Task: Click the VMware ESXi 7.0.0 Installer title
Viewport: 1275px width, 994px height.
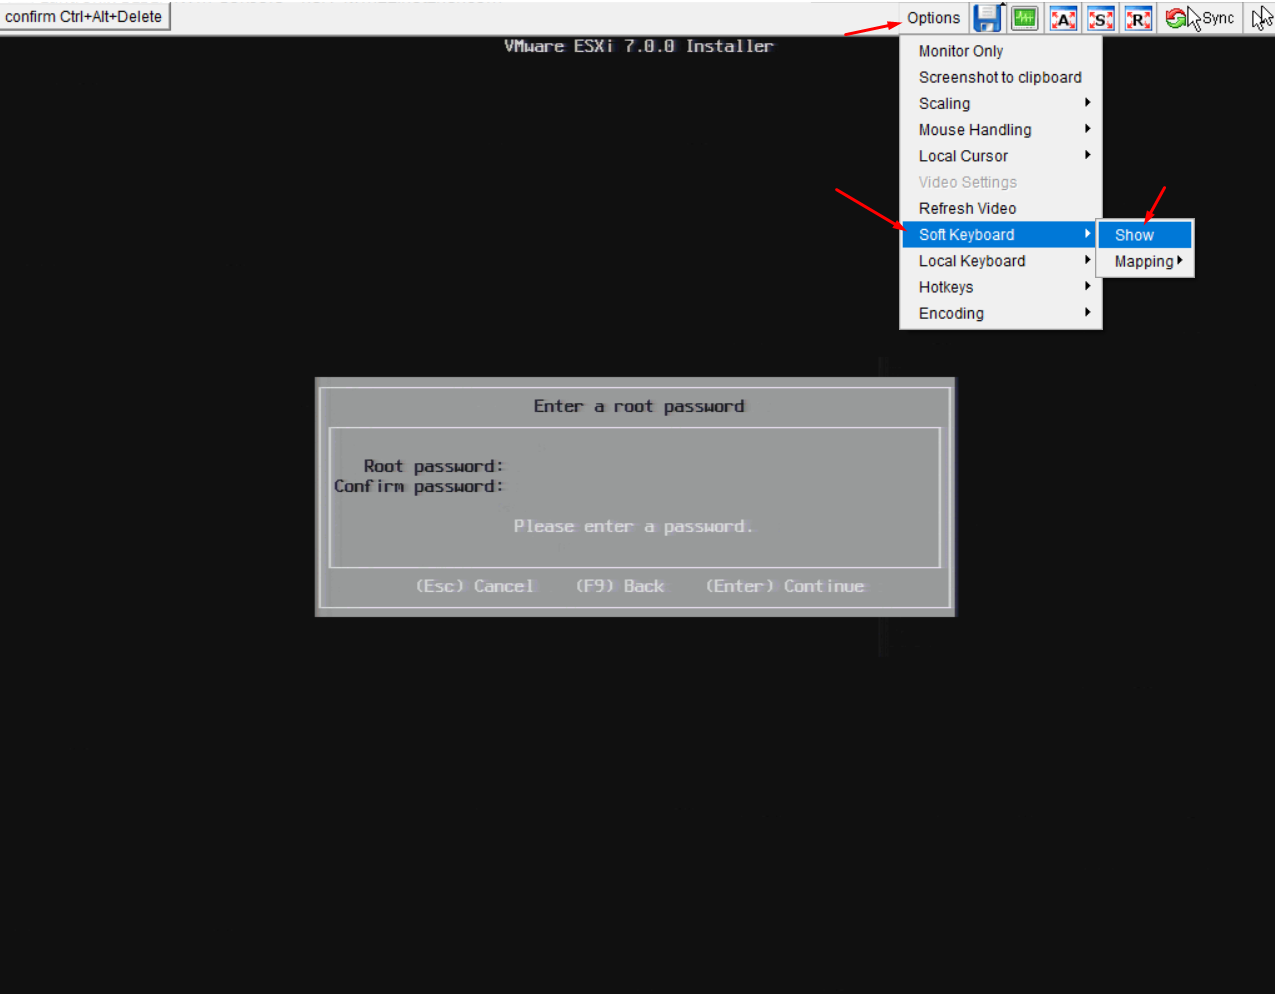Action: pos(639,46)
